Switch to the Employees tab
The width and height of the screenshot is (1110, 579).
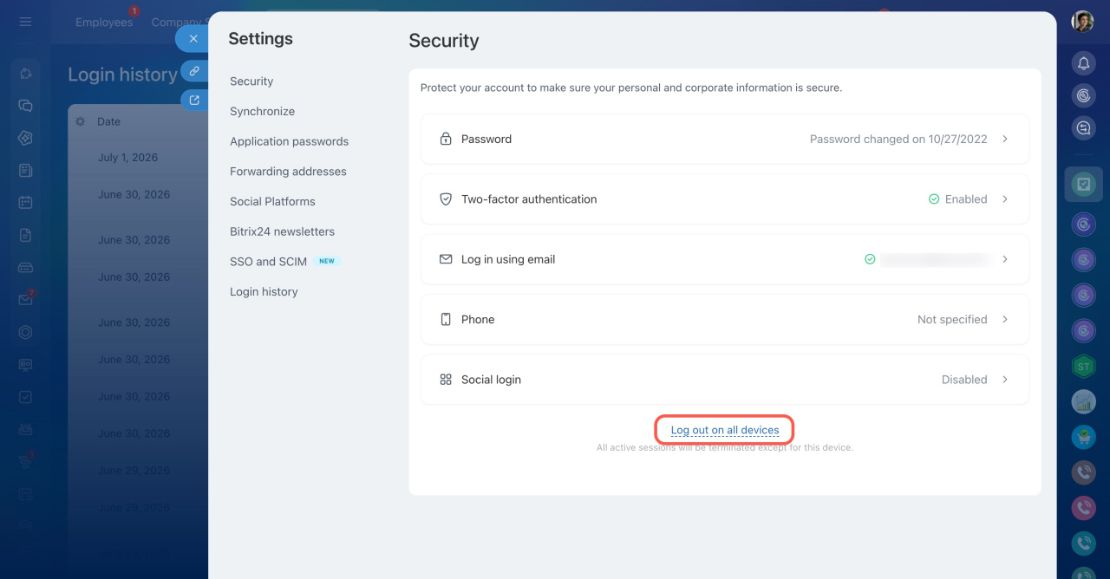pos(104,22)
